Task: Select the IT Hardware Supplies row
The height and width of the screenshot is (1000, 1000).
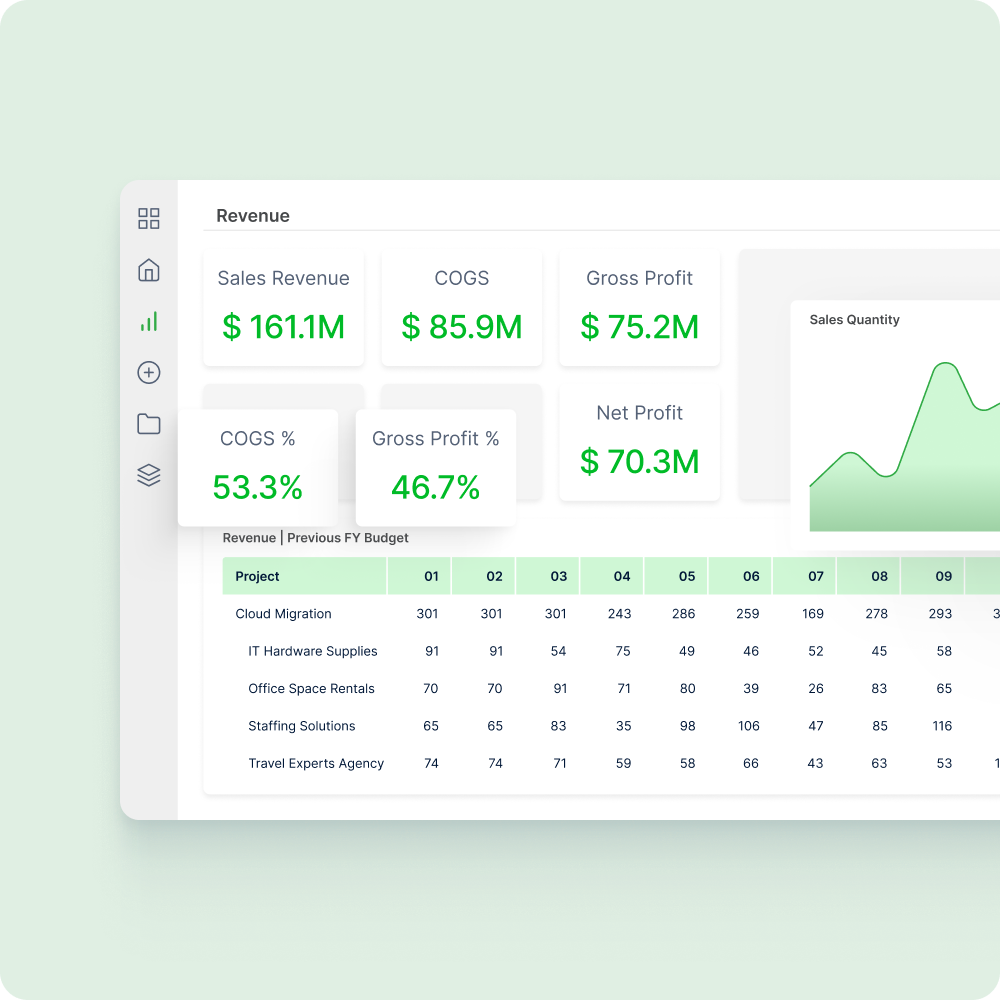Action: point(312,651)
